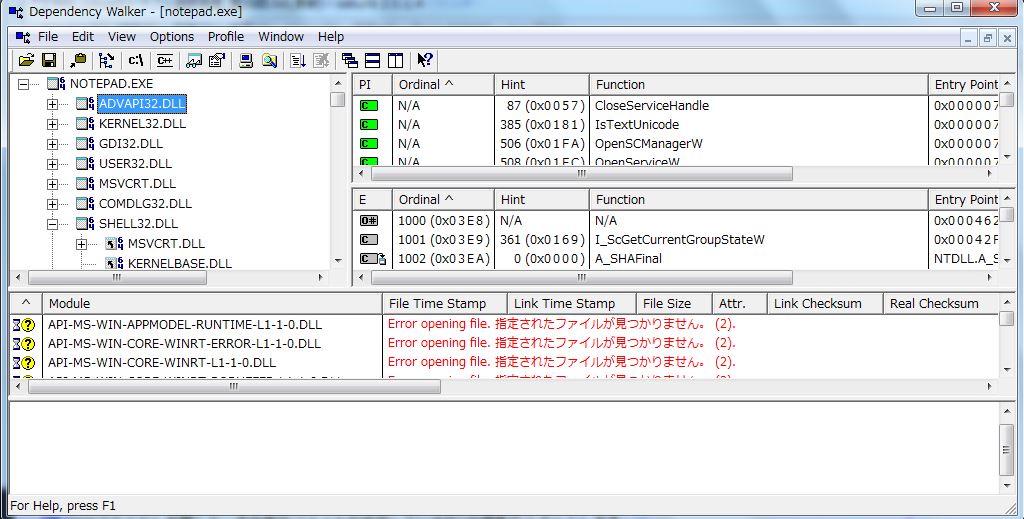This screenshot has width=1024, height=519.
Task: Expand the KERNEL32.DLL tree node
Action: 53,124
